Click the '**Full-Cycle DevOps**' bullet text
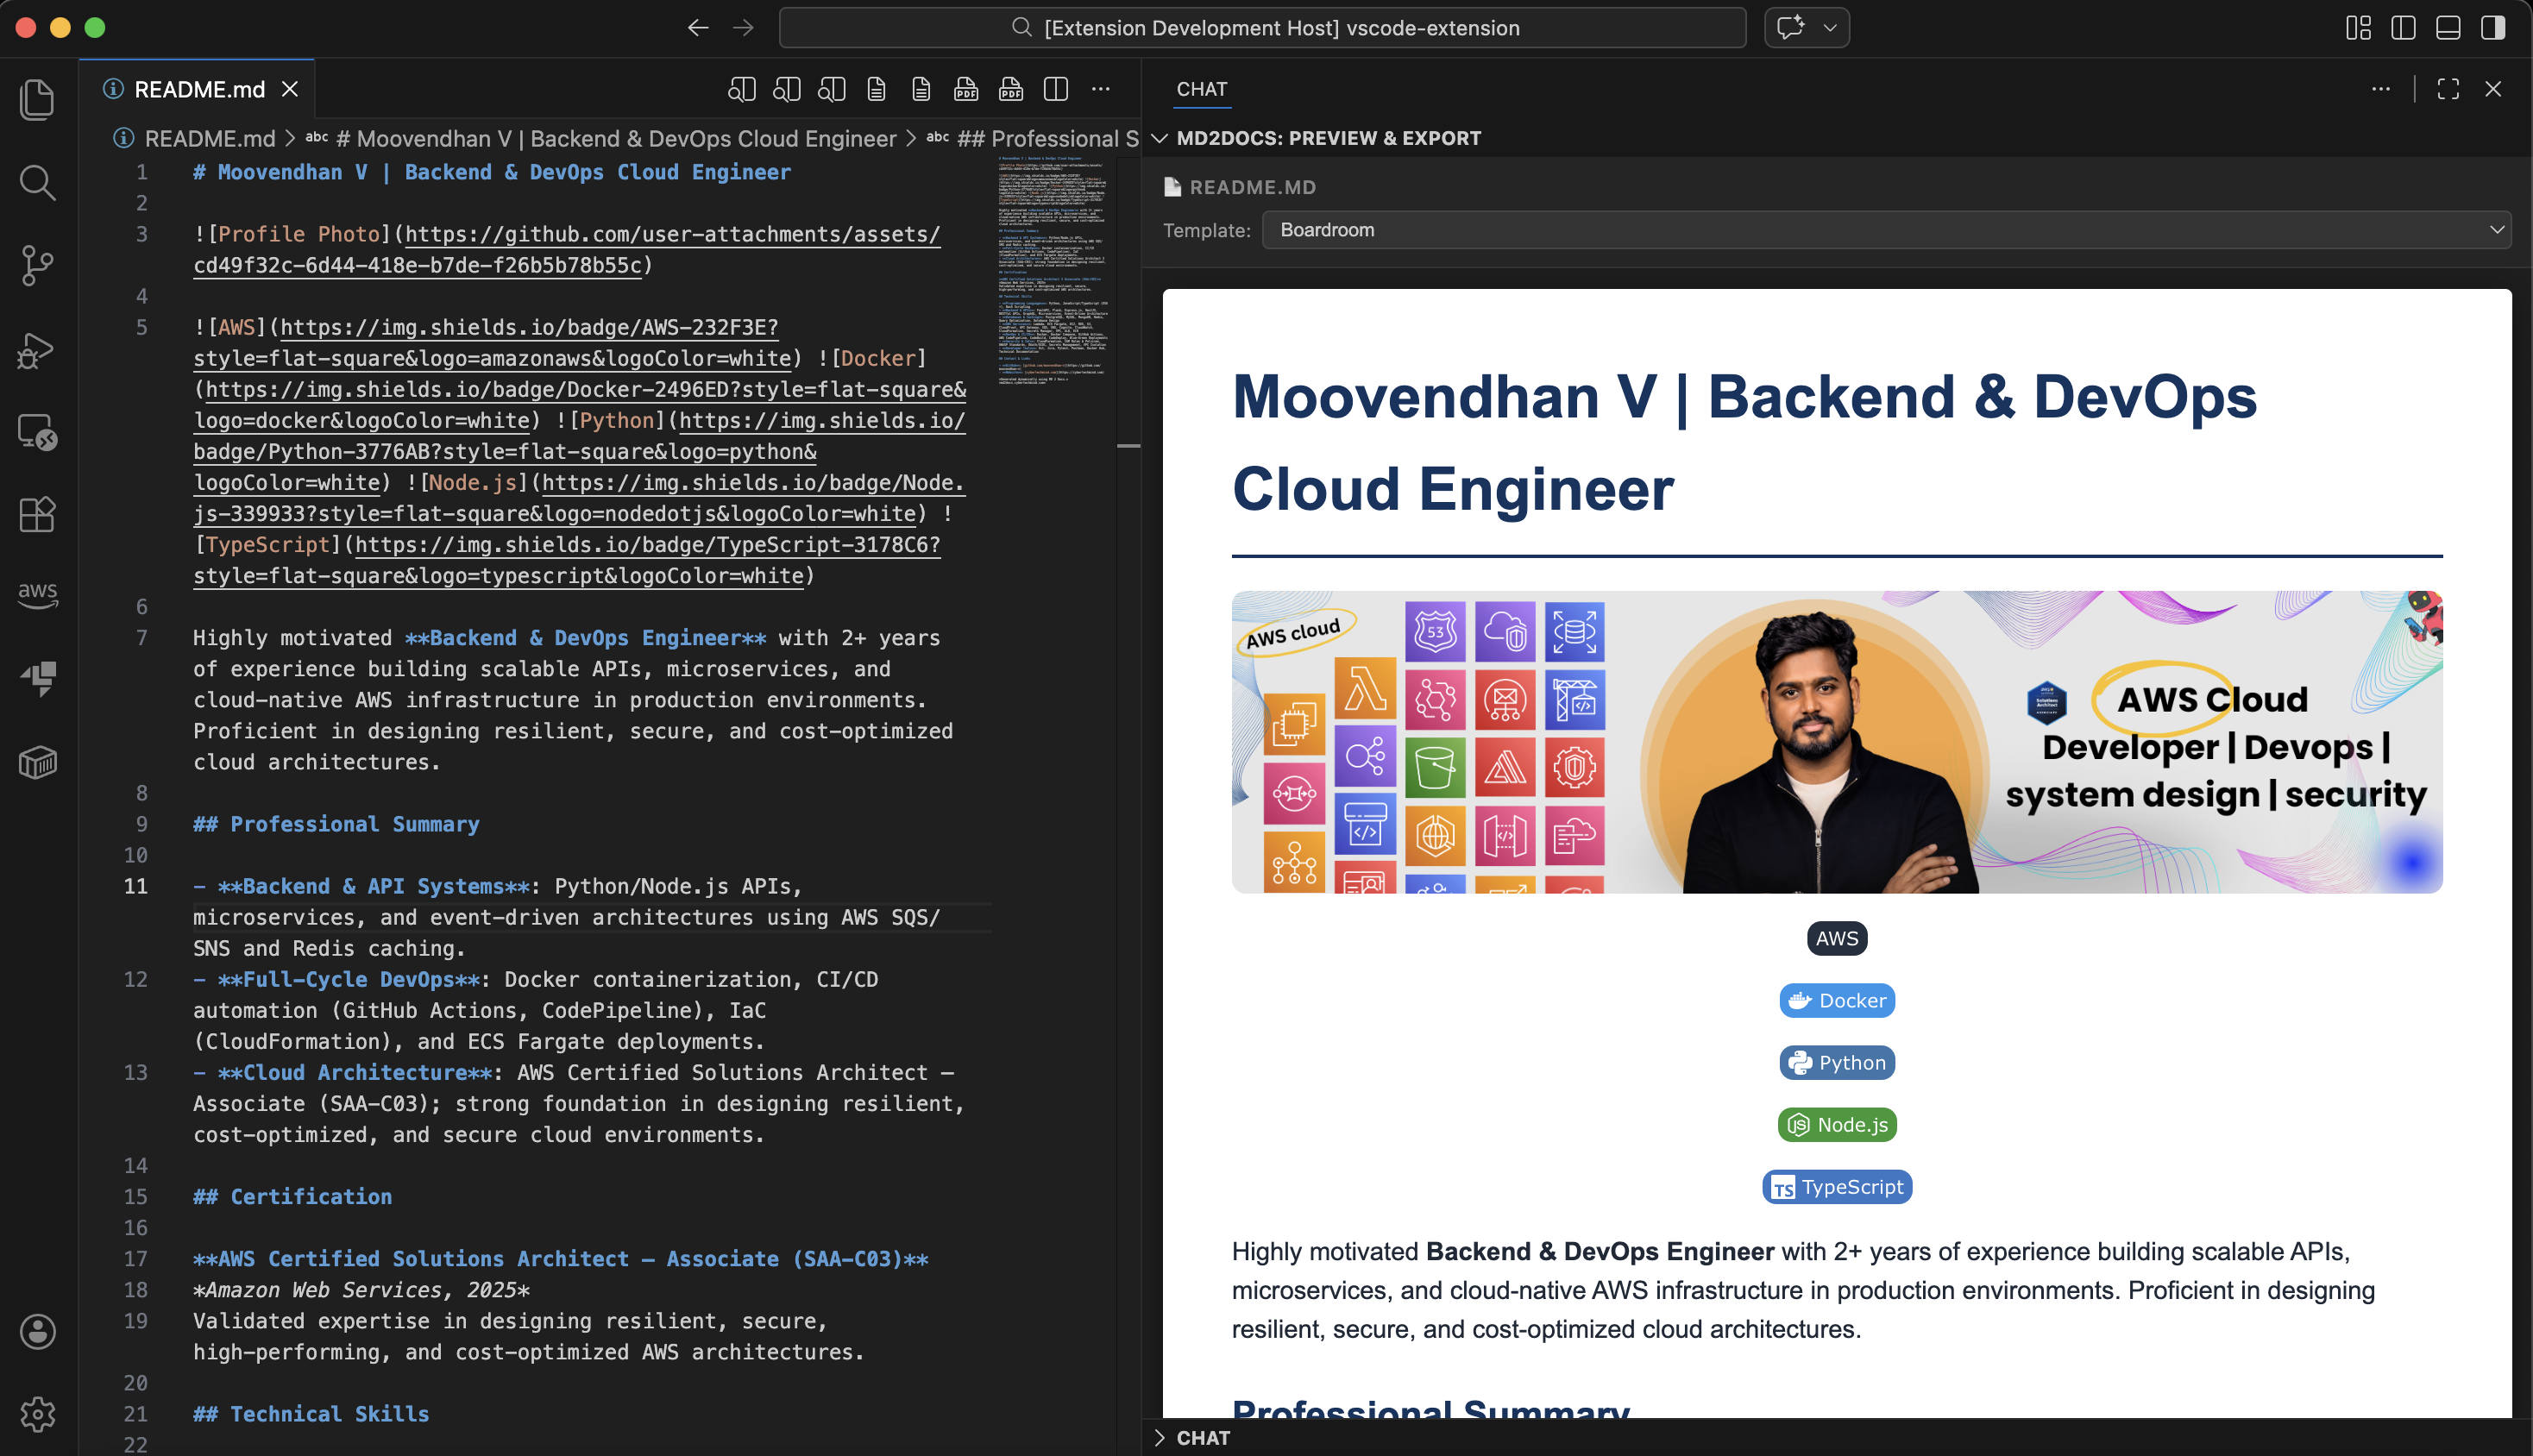 tap(349, 979)
